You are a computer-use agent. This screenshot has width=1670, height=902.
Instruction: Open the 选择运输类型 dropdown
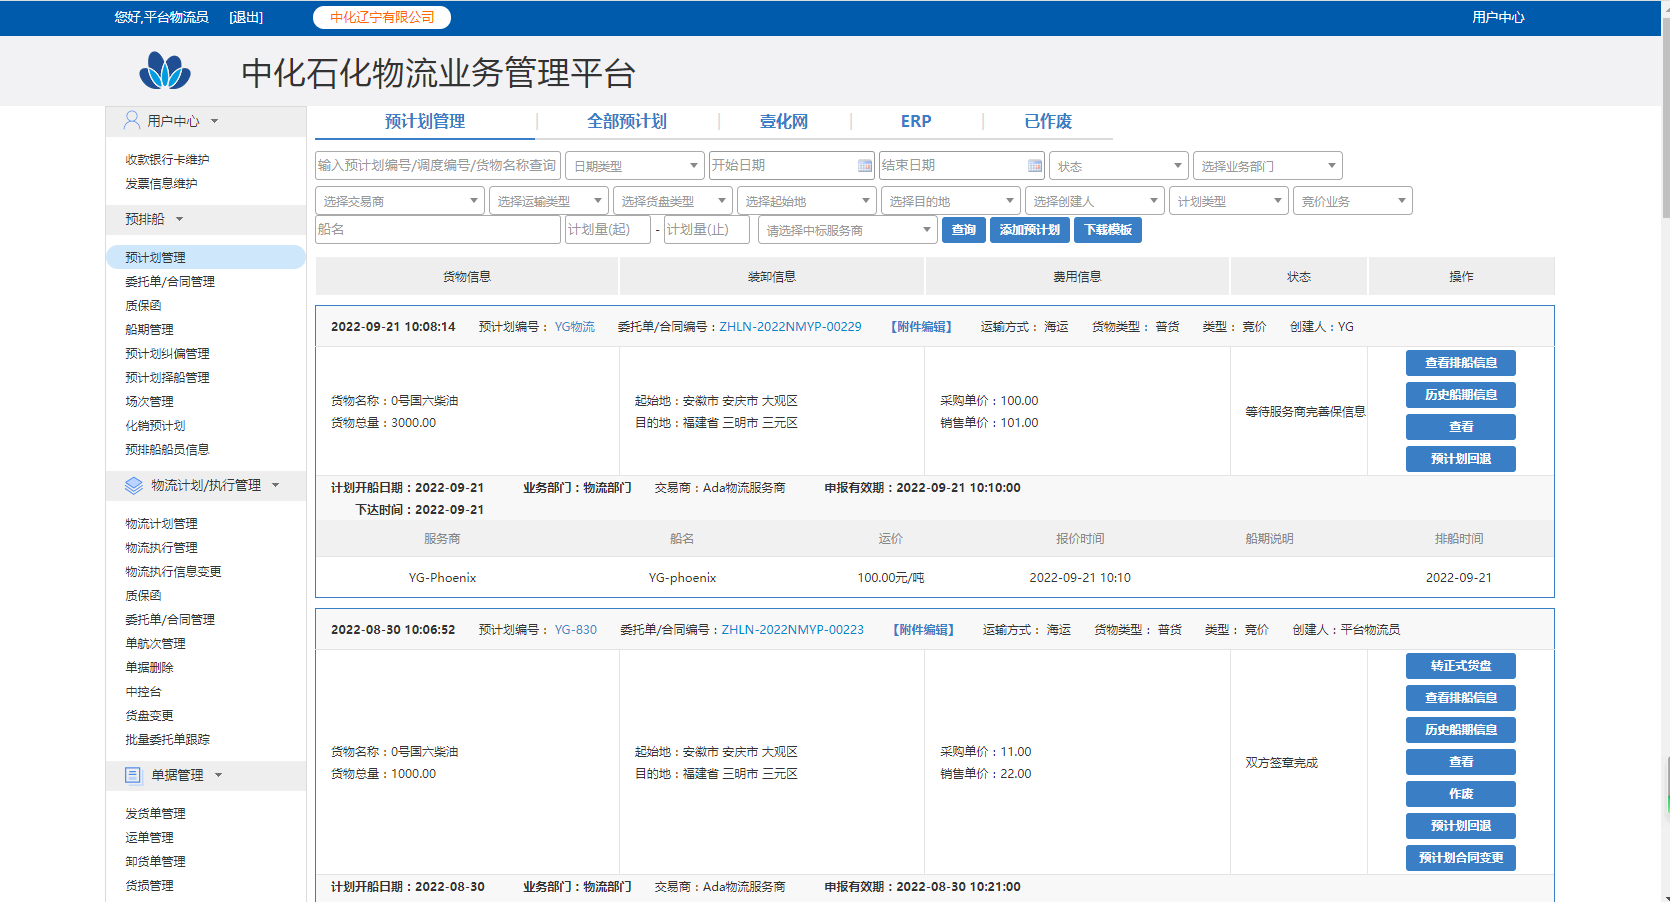548,201
